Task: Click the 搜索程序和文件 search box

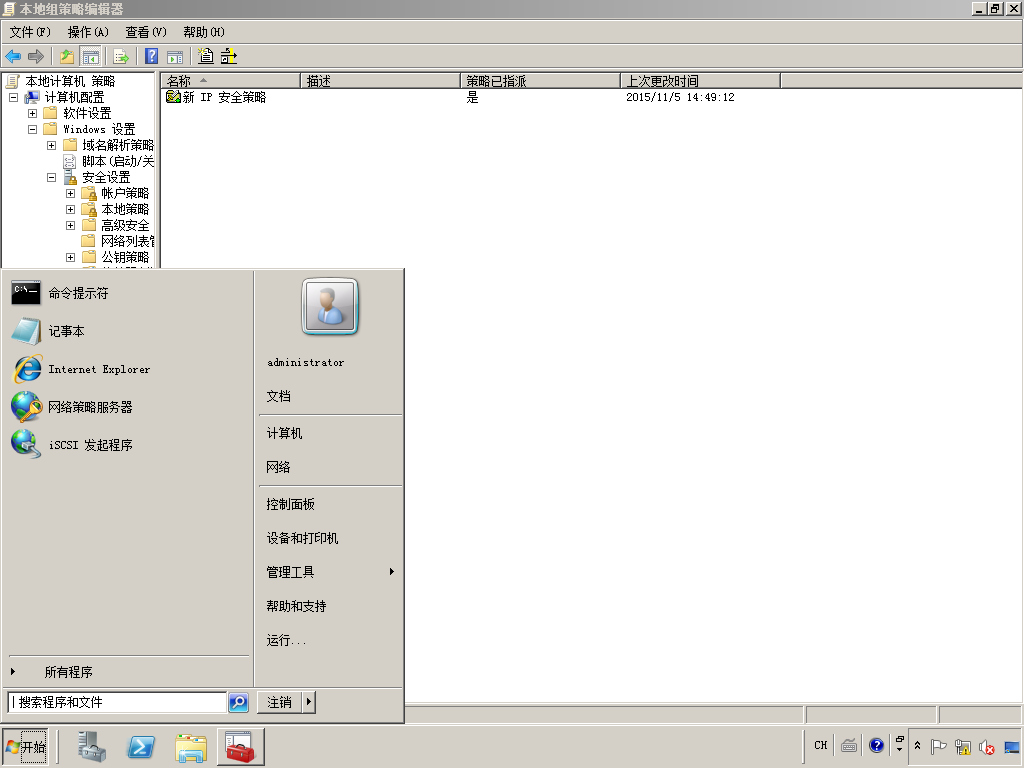Action: click(117, 703)
